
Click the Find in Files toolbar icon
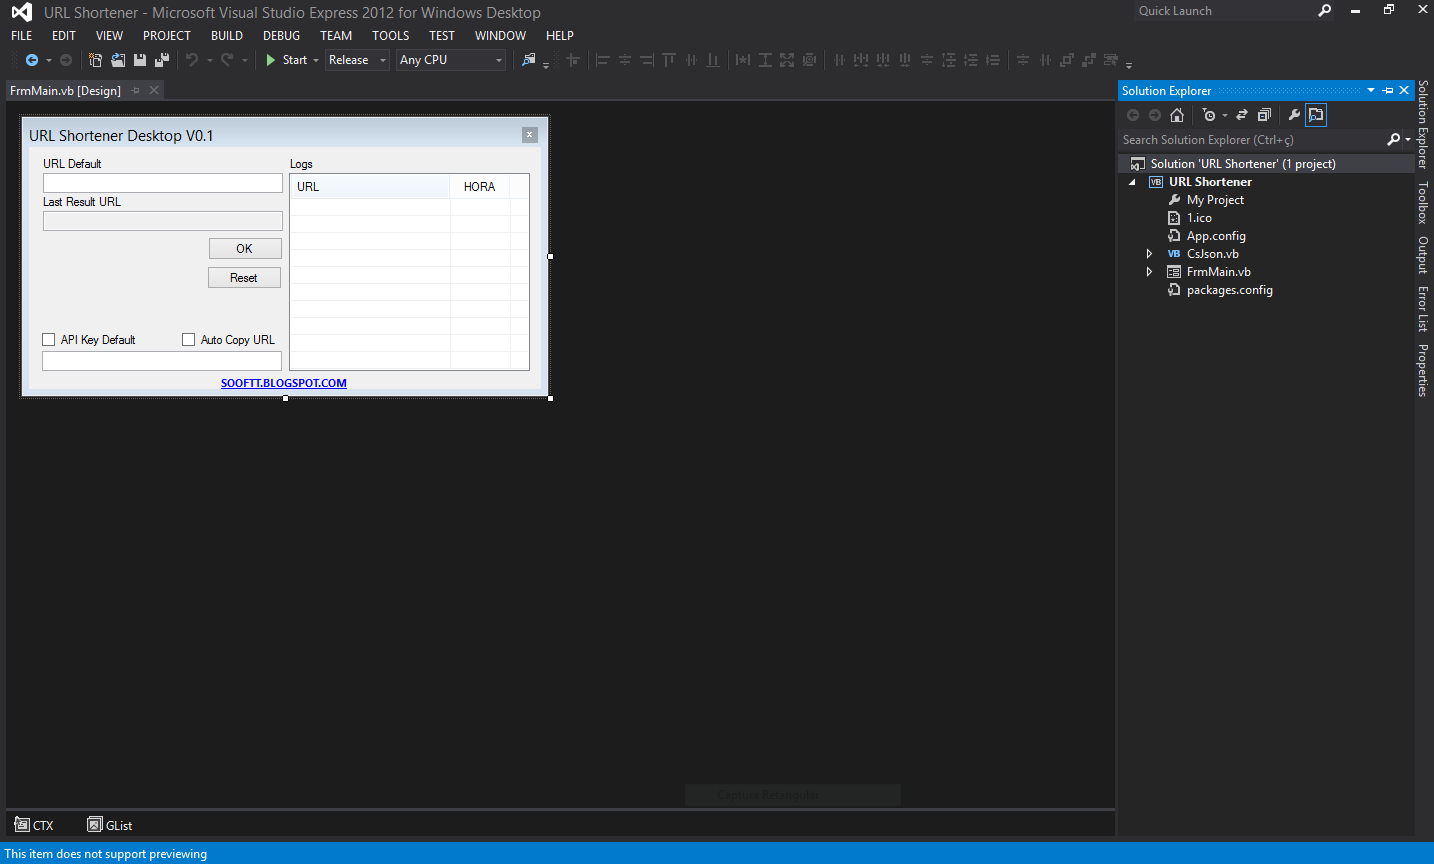pos(529,60)
